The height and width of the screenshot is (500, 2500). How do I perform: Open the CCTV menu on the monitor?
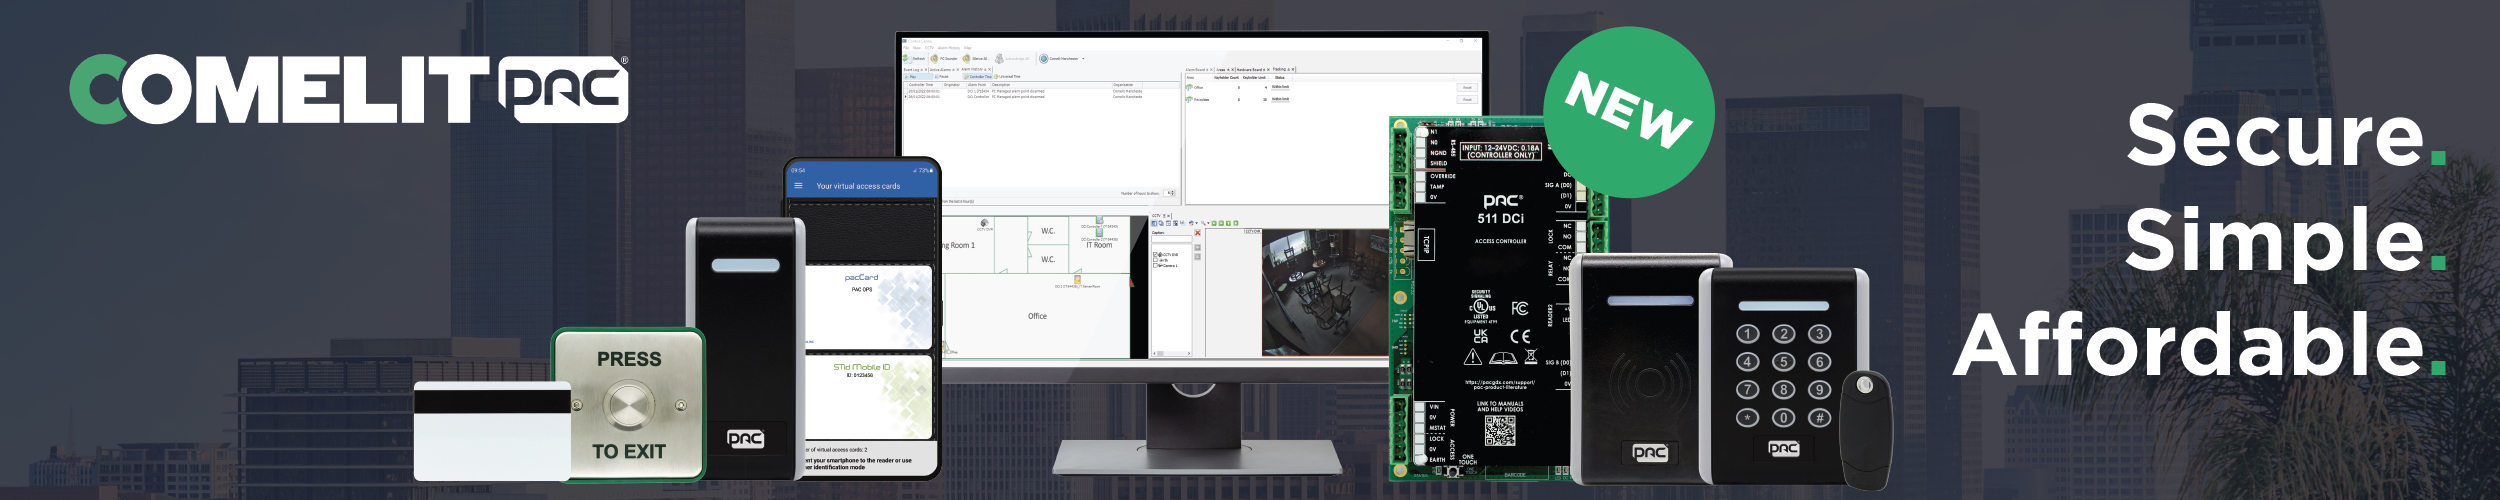tap(929, 48)
